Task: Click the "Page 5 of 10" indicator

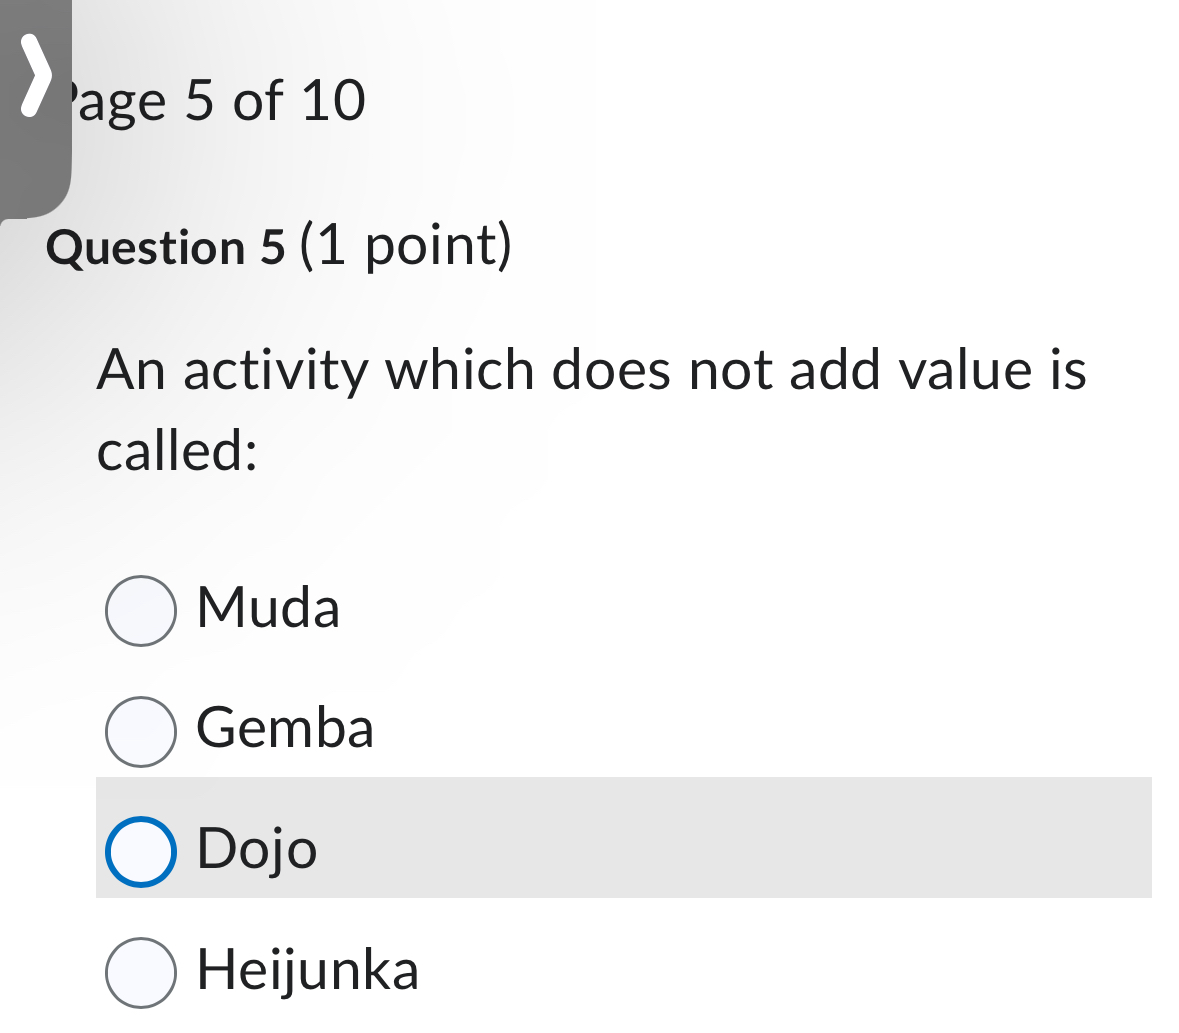Action: [215, 101]
